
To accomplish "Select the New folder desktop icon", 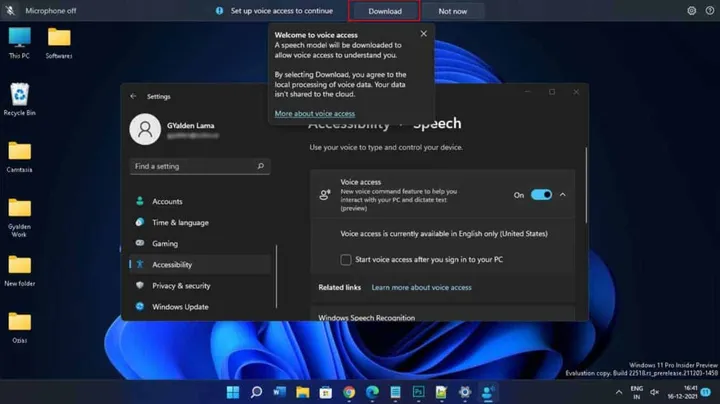I will [19, 271].
